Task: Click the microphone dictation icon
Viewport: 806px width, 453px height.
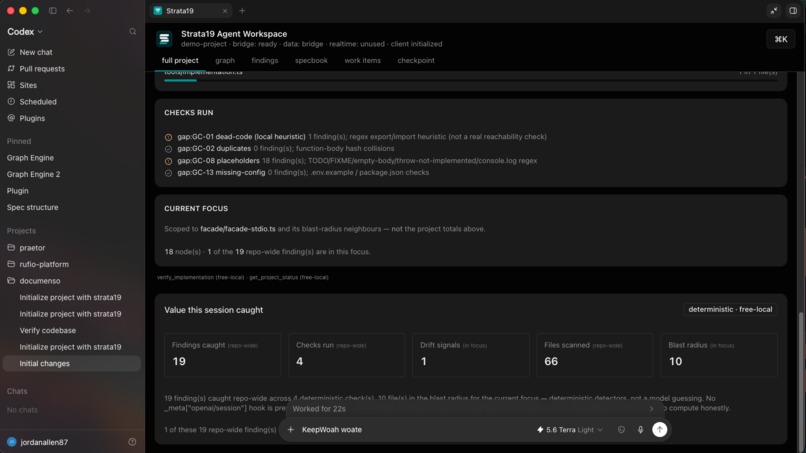Action: [640, 429]
